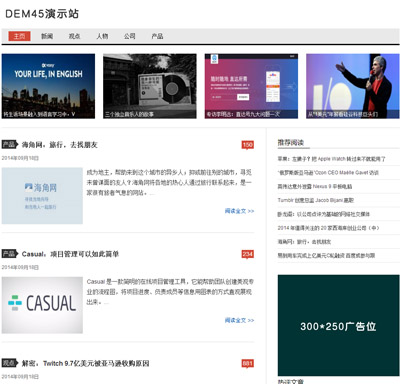
Task: Click the 产品 tag beside 海角网 title
Action: pyautogui.click(x=9, y=144)
